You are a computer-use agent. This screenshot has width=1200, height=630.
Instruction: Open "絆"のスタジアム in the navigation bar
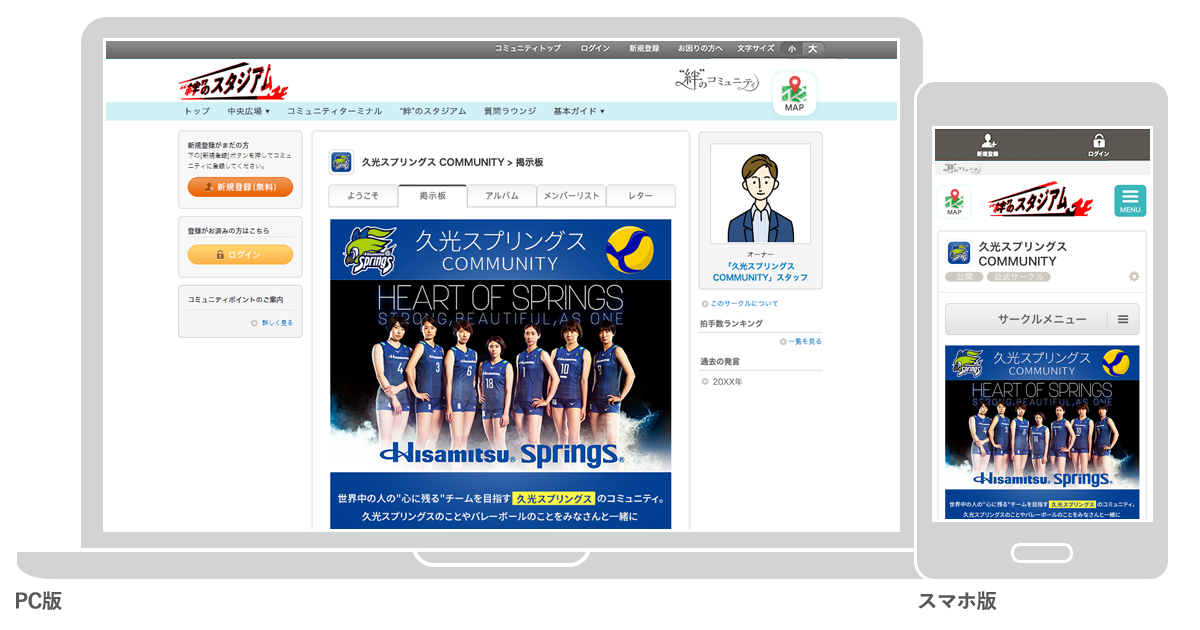point(433,111)
